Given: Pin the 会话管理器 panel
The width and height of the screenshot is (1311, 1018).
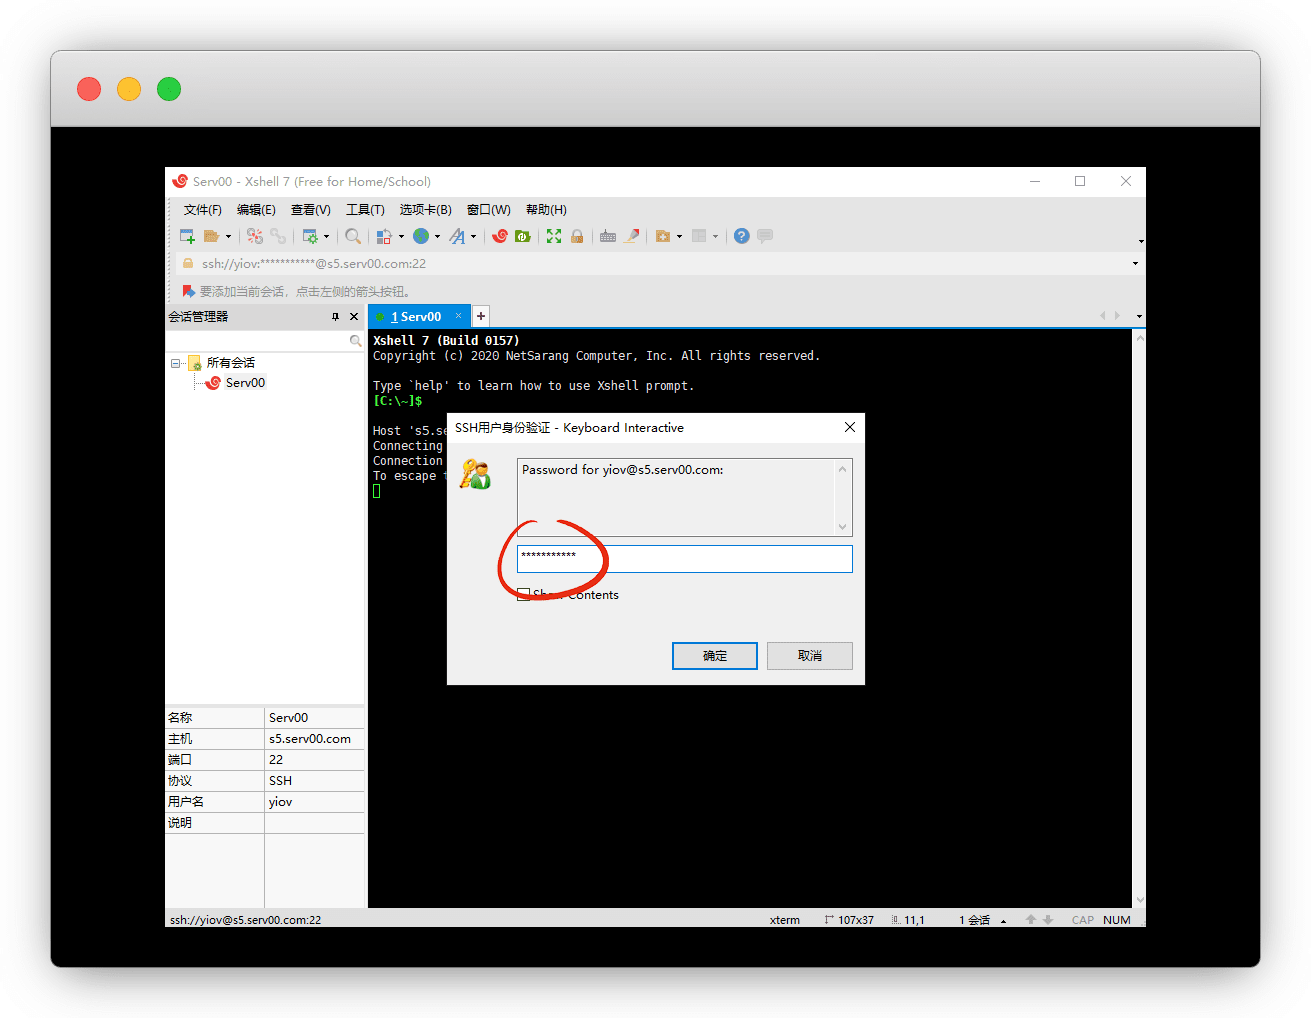Looking at the screenshot, I should 335,317.
